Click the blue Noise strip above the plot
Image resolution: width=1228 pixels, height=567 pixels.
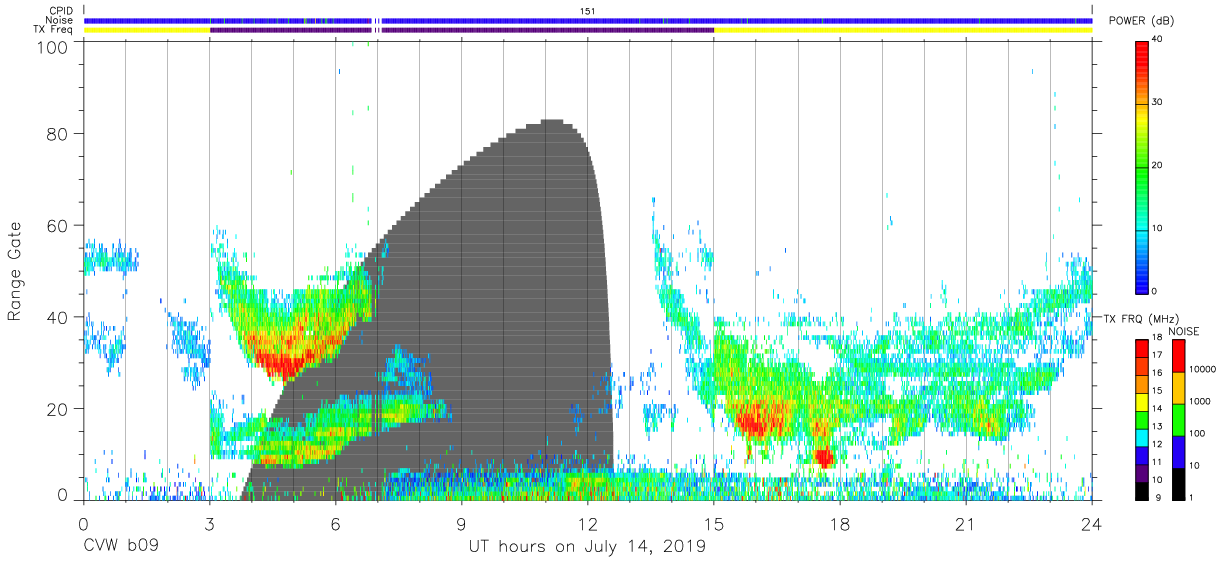pos(588,20)
